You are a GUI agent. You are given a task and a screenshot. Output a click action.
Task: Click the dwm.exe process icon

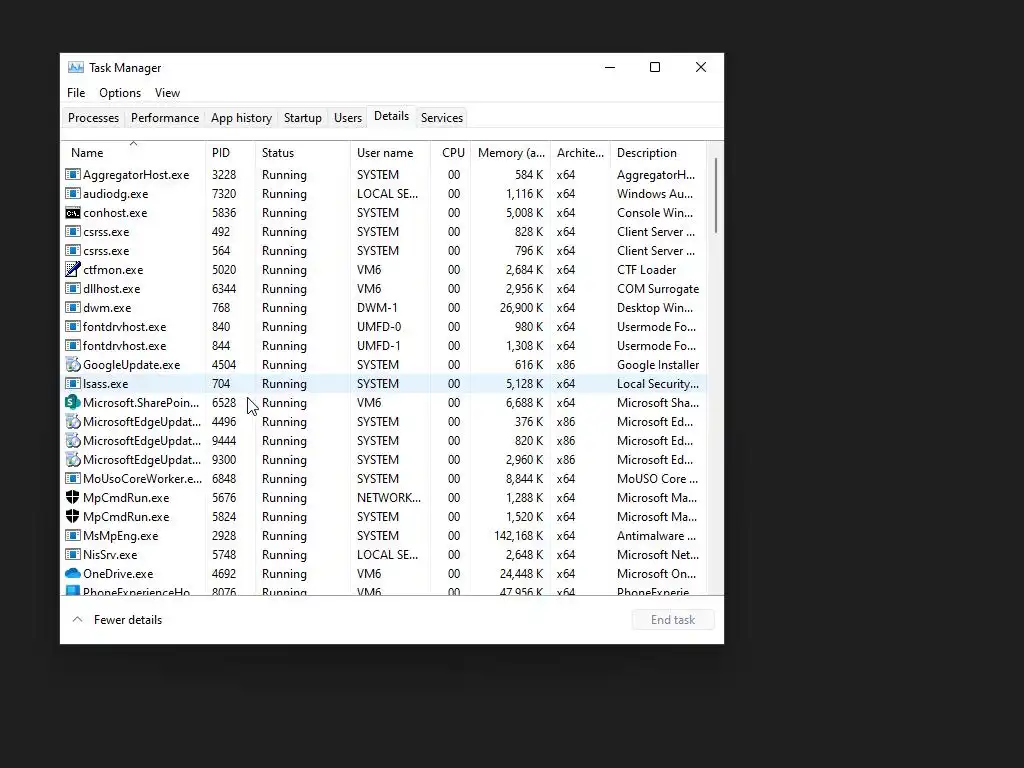(x=72, y=307)
